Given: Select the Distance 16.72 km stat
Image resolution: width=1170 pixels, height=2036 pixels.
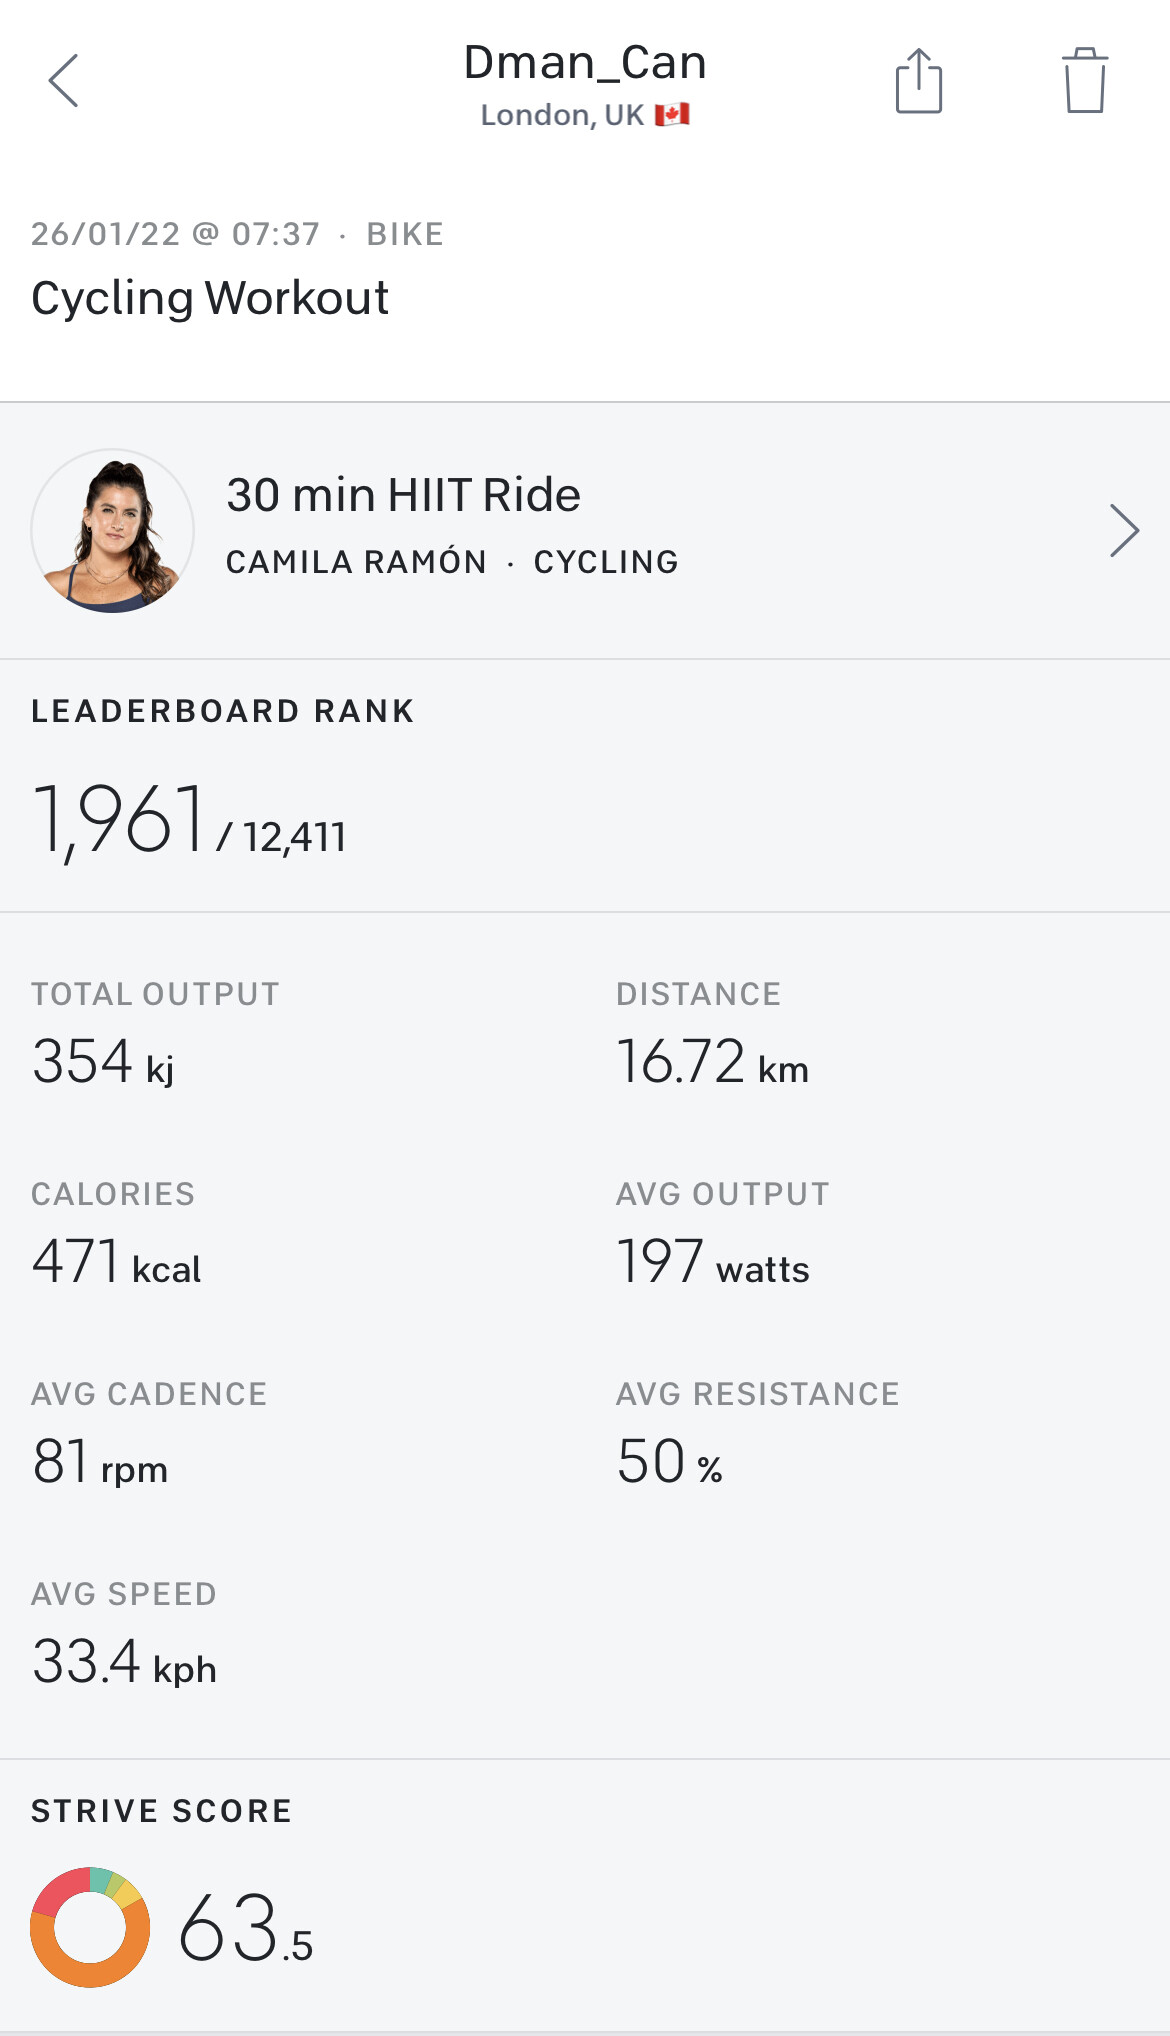Looking at the screenshot, I should tap(712, 1062).
